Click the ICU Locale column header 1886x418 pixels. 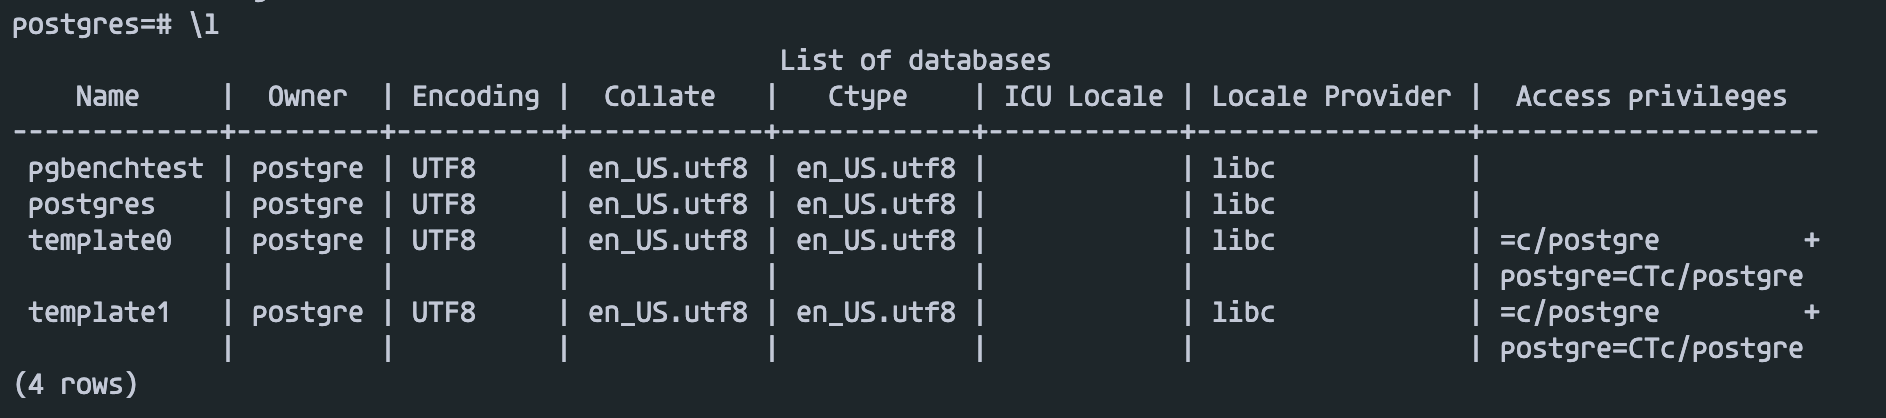pos(1083,97)
